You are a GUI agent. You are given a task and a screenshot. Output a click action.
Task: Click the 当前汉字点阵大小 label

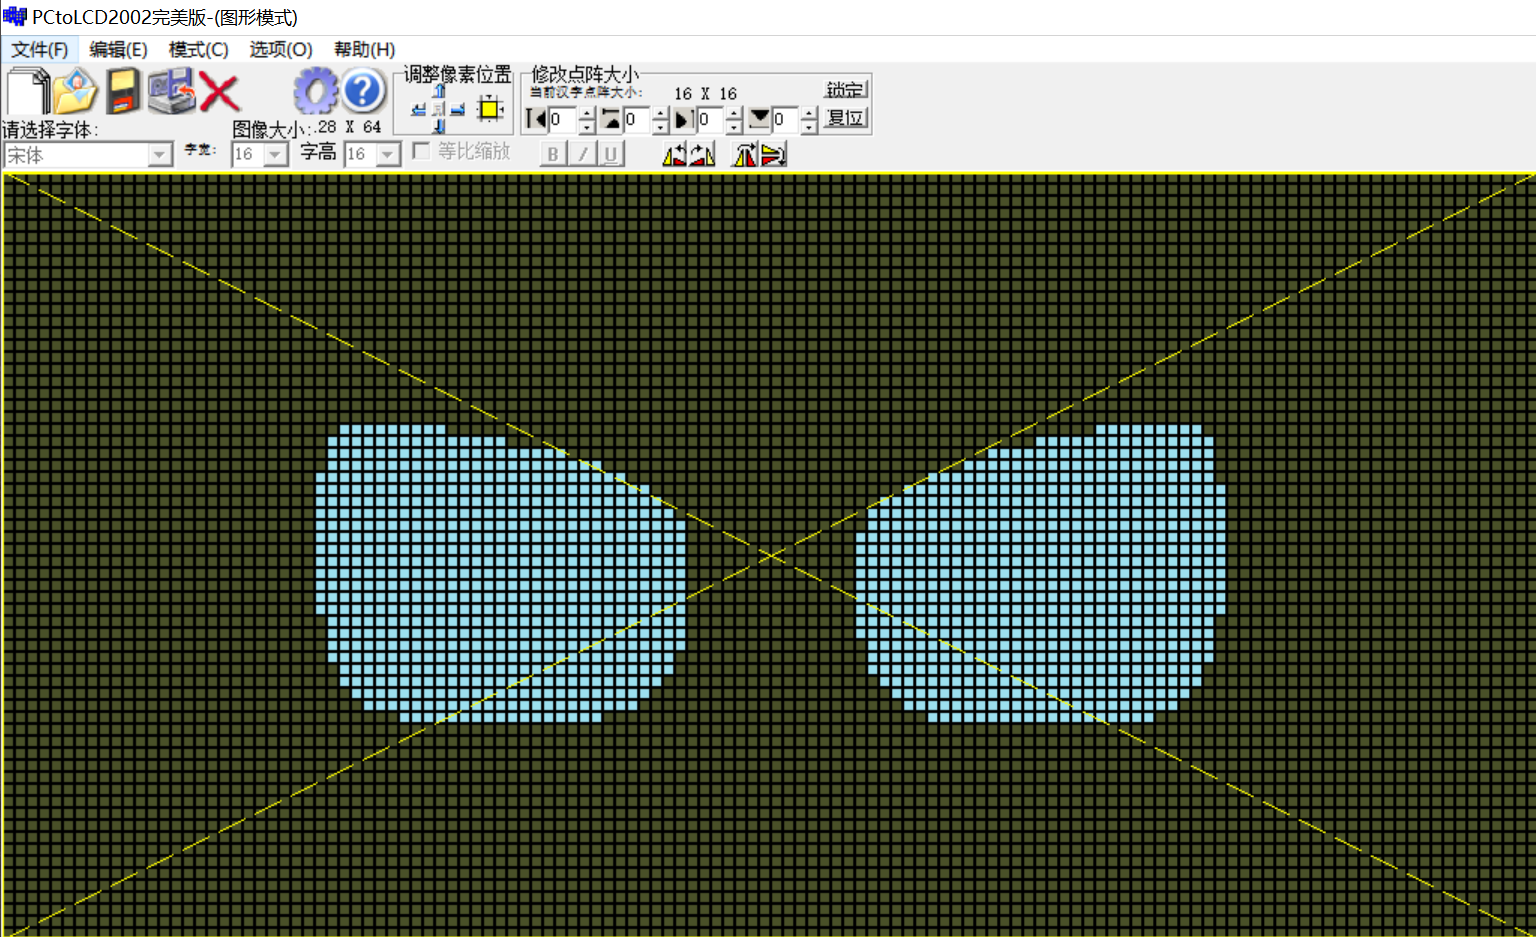pos(586,92)
